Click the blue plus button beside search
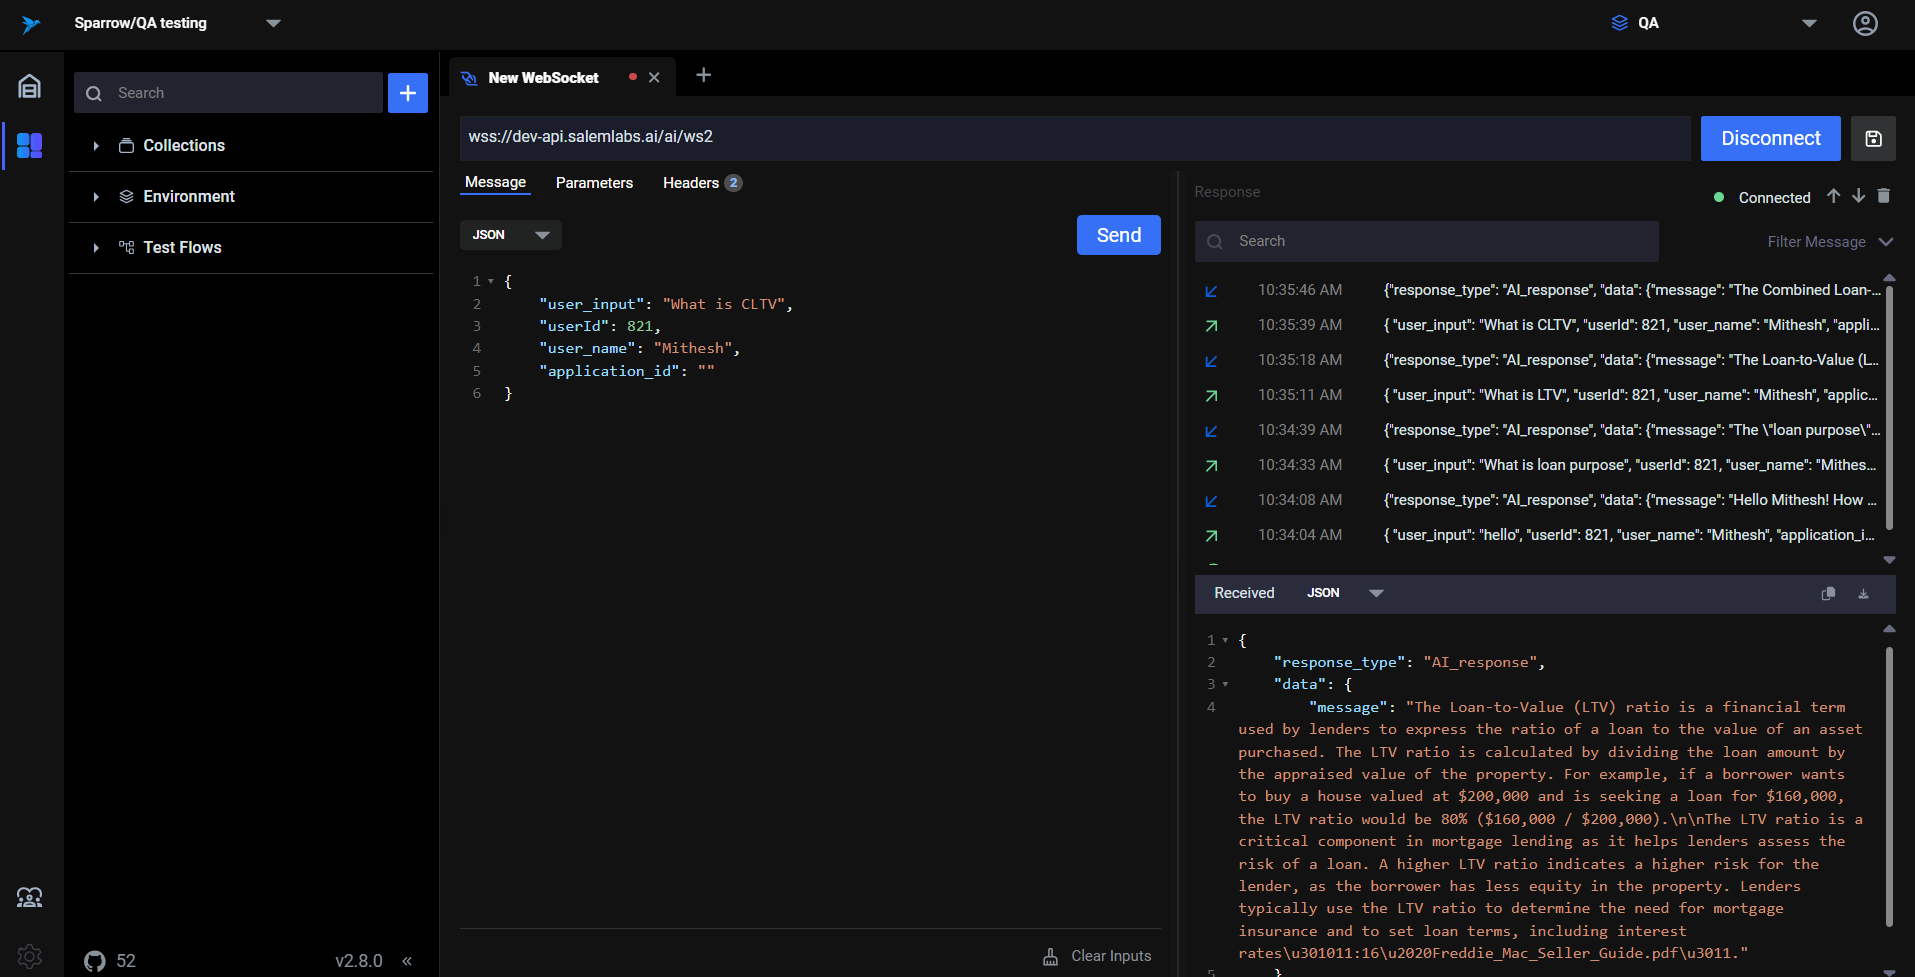The width and height of the screenshot is (1915, 977). click(408, 93)
